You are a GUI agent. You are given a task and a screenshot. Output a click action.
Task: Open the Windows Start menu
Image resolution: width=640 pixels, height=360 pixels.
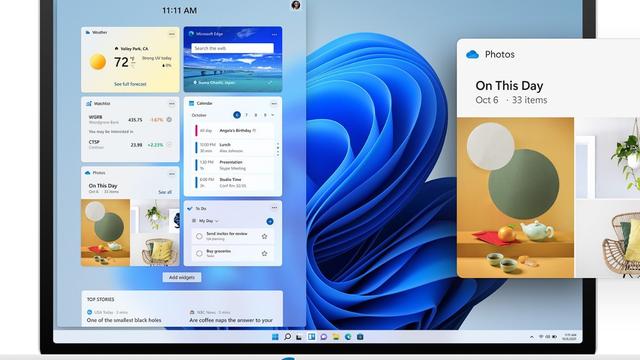coord(275,337)
